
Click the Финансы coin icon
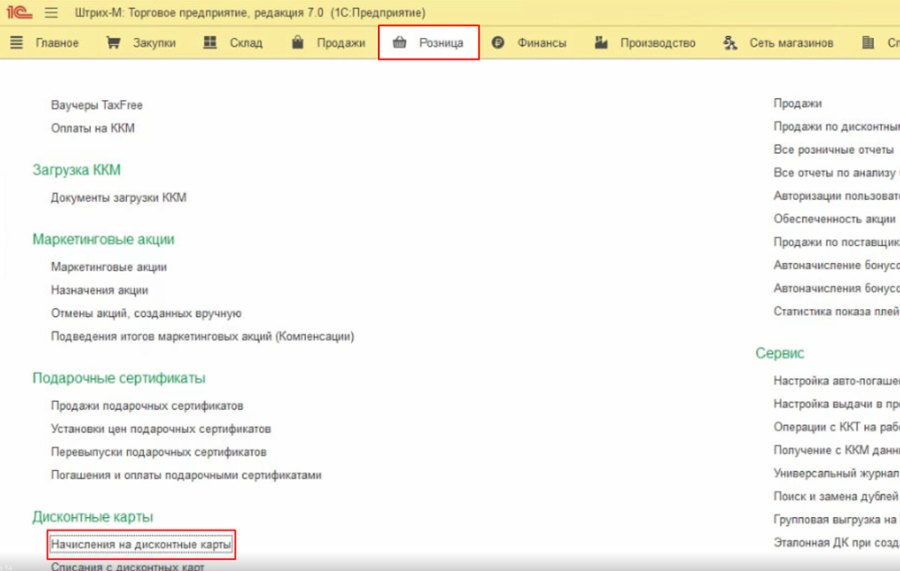click(x=498, y=42)
